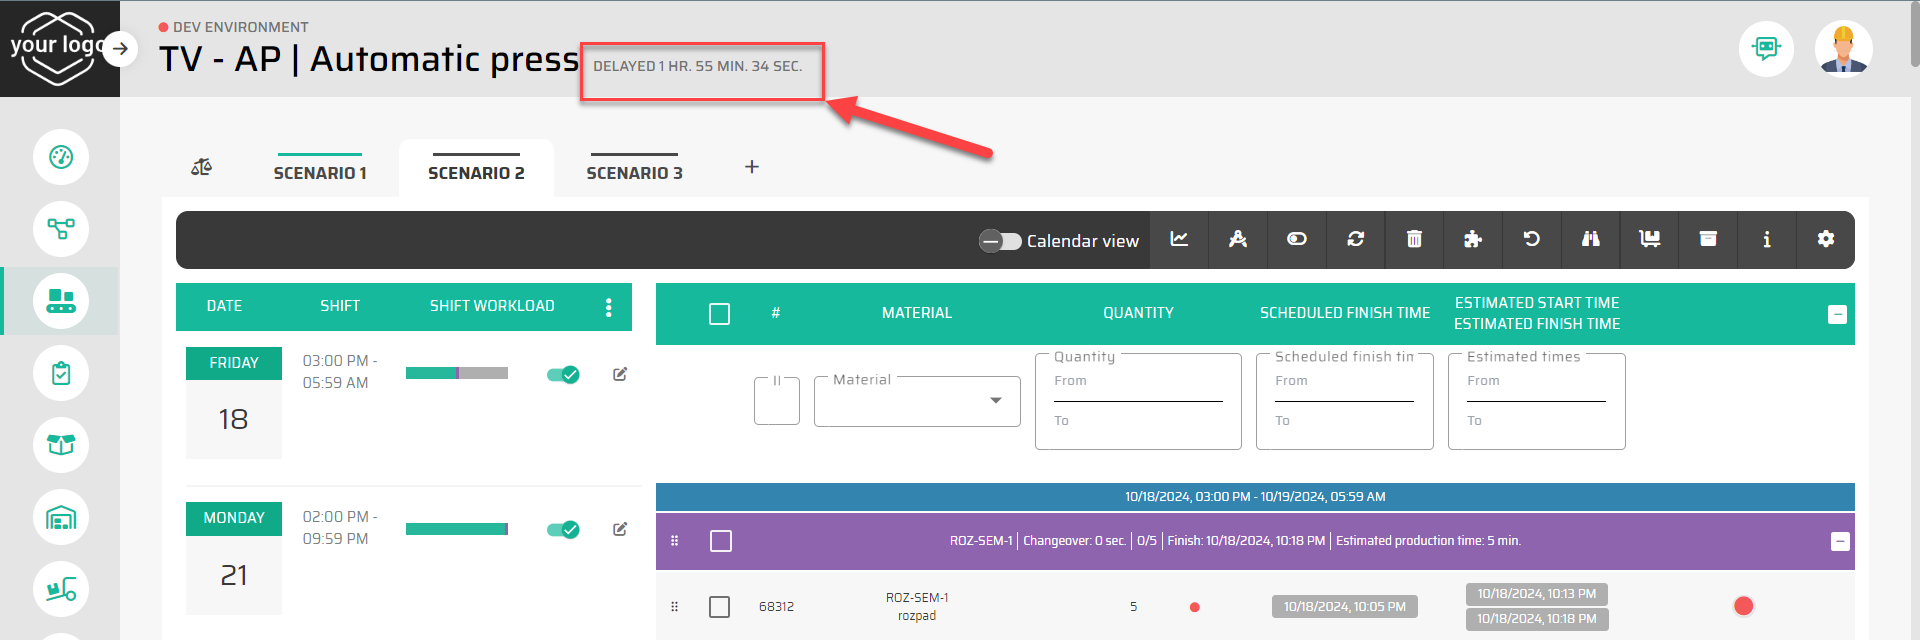Add a new scenario with plus button
The height and width of the screenshot is (640, 1920).
click(752, 167)
